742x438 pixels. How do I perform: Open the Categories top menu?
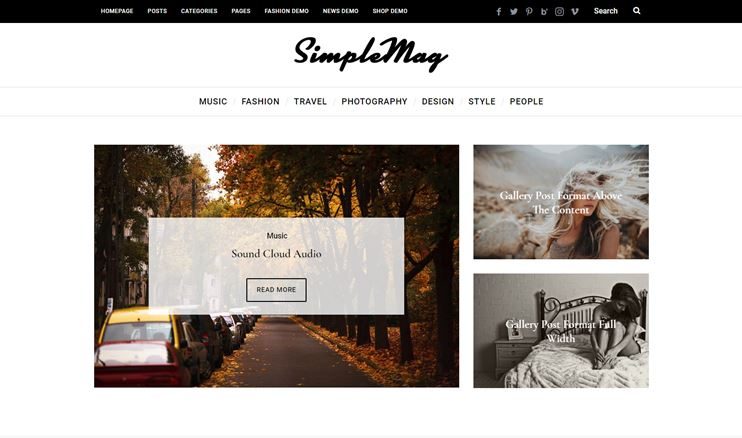coord(199,11)
